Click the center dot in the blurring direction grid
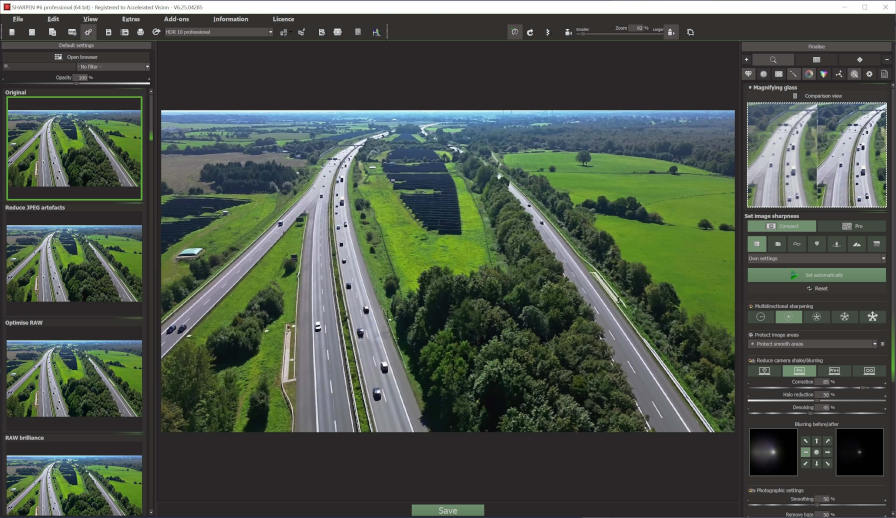The image size is (896, 518). pyautogui.click(x=816, y=452)
